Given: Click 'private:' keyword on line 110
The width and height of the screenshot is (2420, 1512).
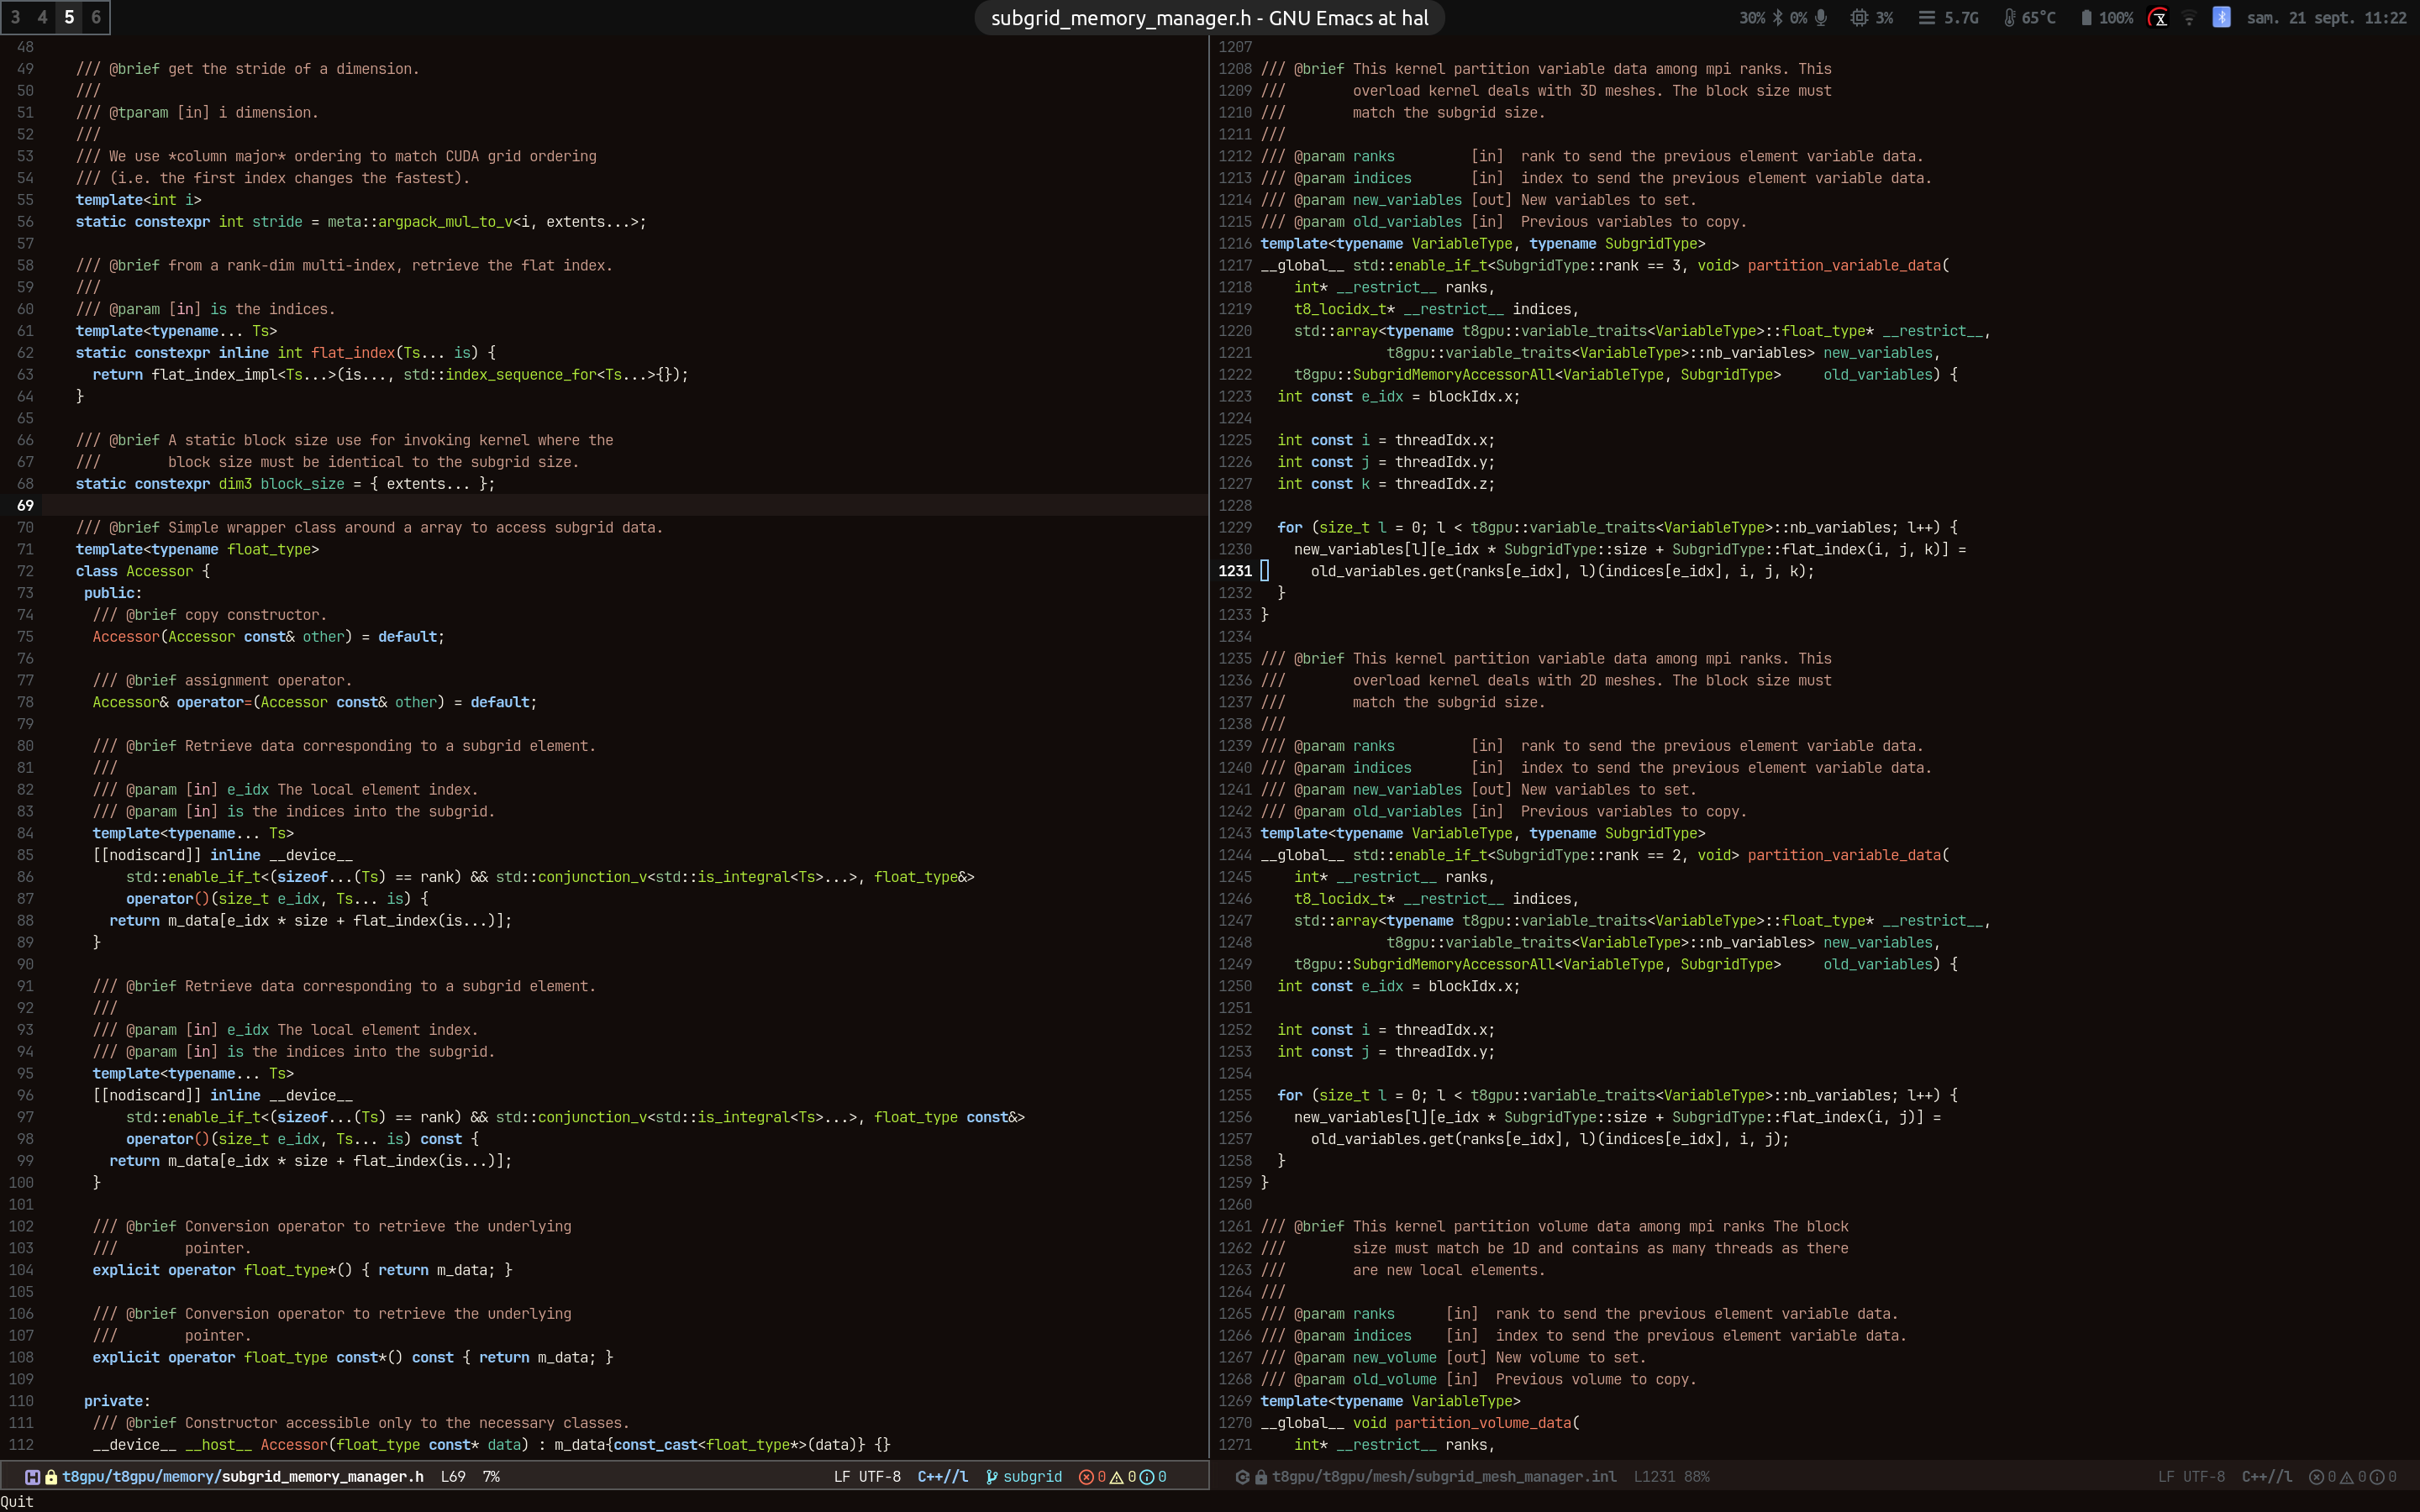Looking at the screenshot, I should 117,1401.
